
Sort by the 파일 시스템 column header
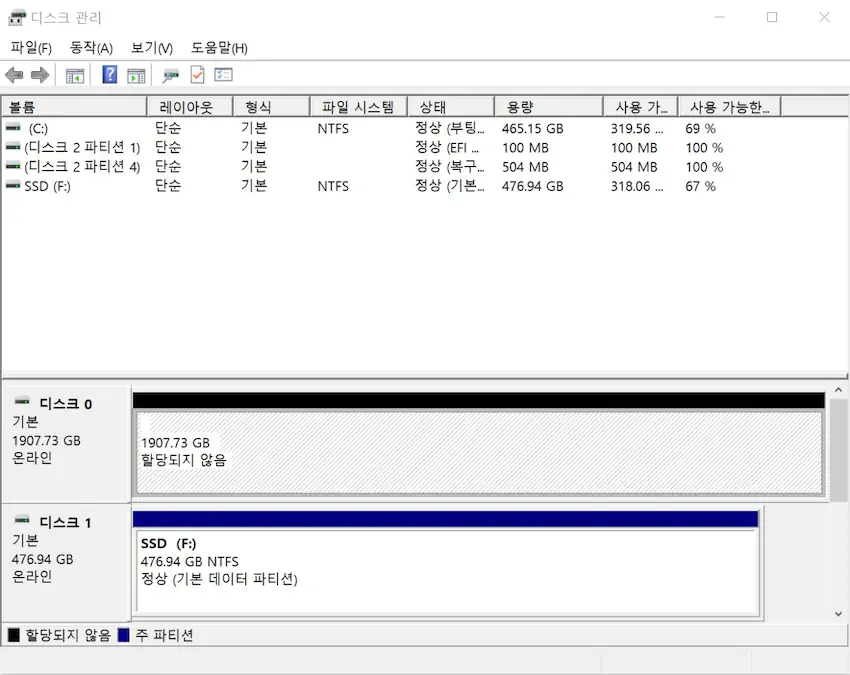click(358, 107)
